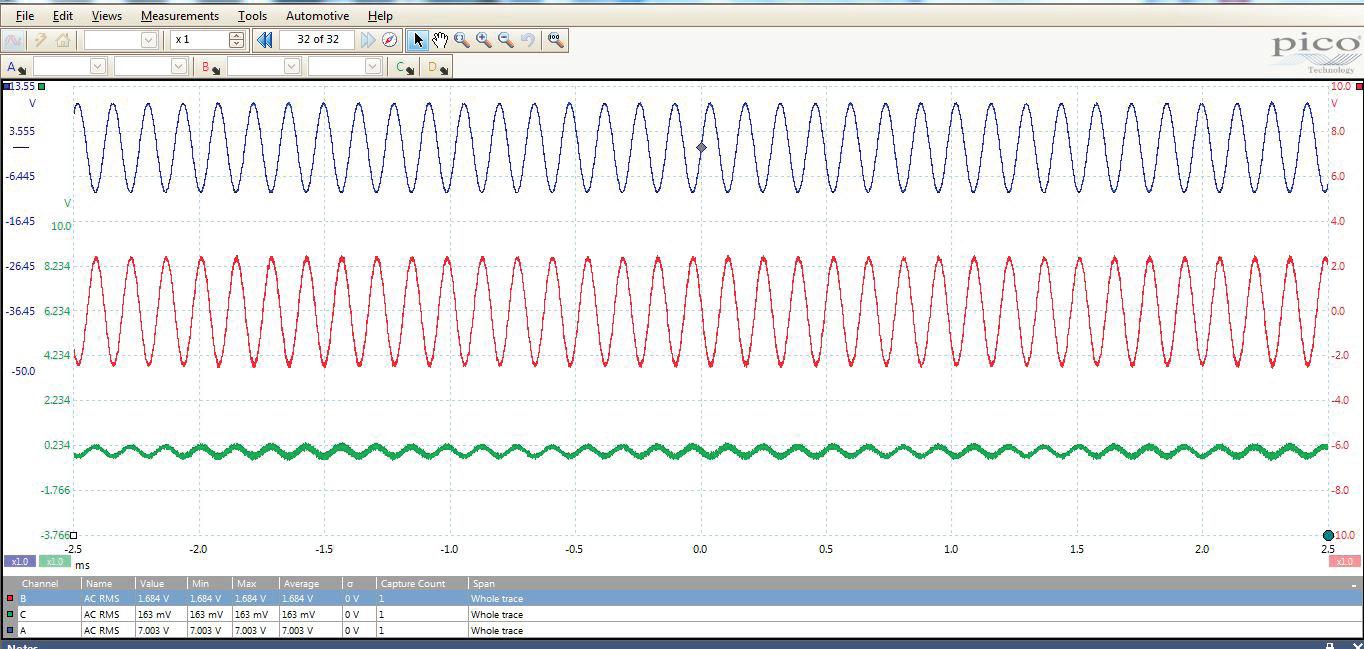Select the window zoom tool
Viewport: 1364px width, 649px height.
pyautogui.click(x=462, y=40)
